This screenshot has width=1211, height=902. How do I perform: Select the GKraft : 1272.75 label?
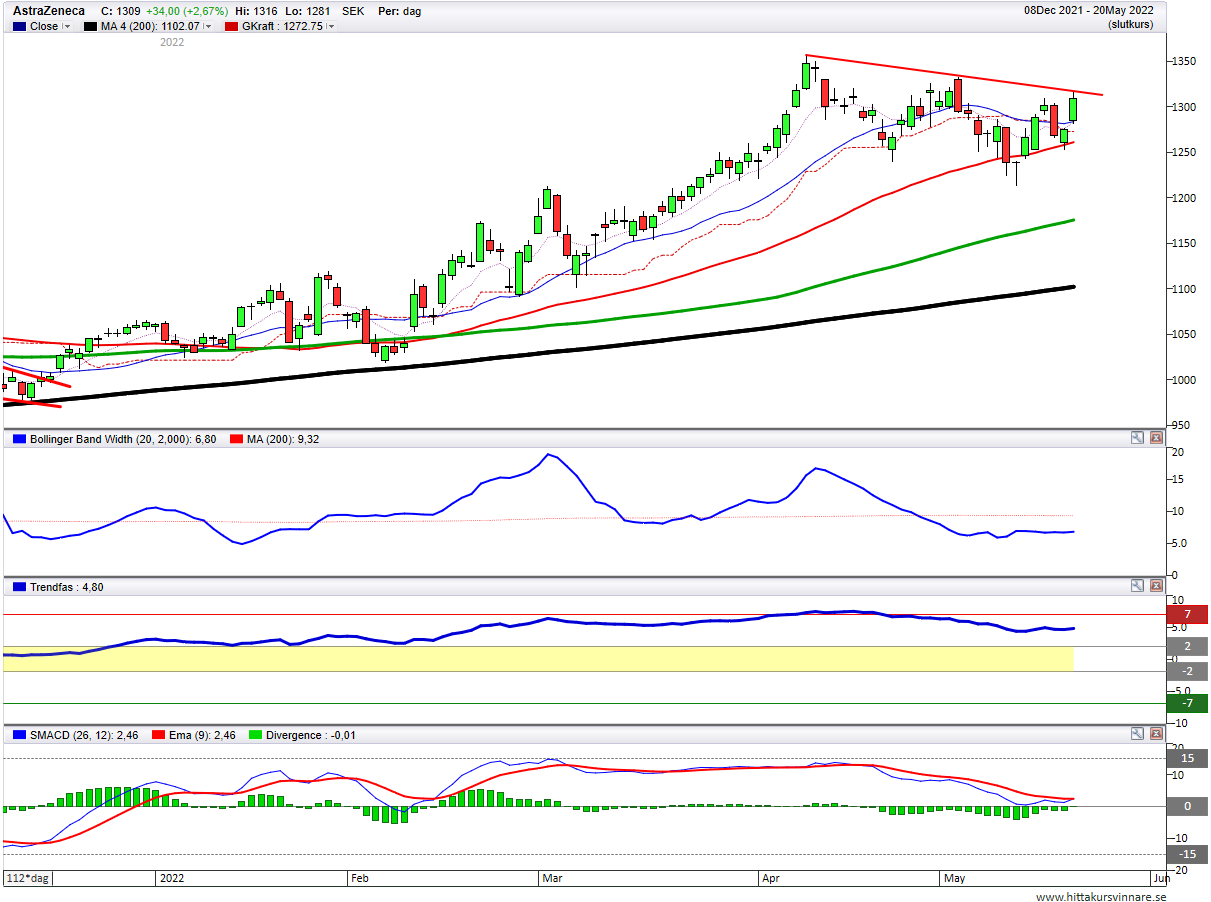[282, 27]
